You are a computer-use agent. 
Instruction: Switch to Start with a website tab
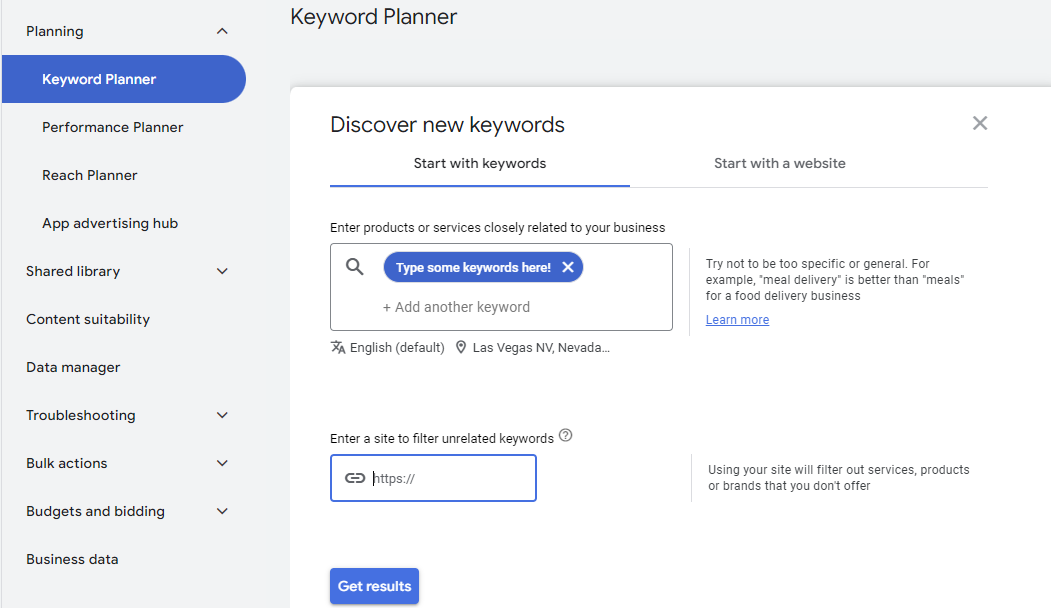(x=780, y=164)
